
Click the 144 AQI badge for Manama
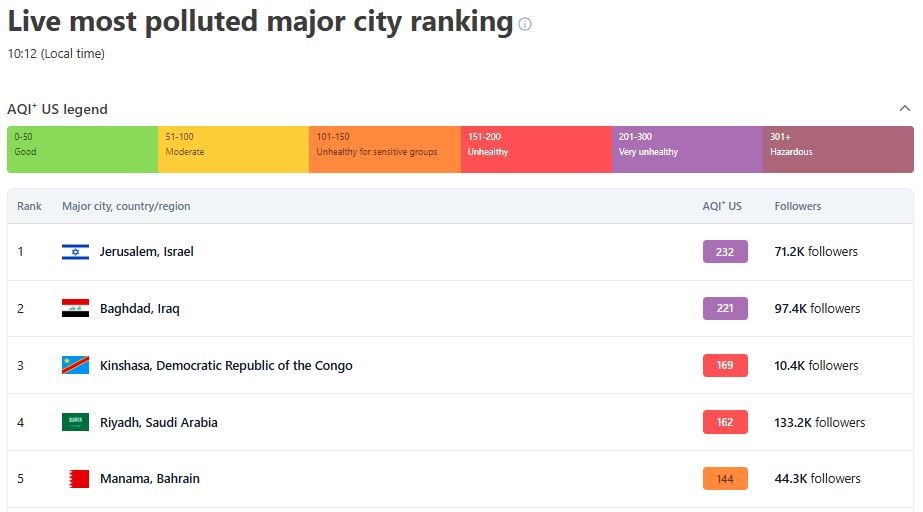(x=725, y=478)
